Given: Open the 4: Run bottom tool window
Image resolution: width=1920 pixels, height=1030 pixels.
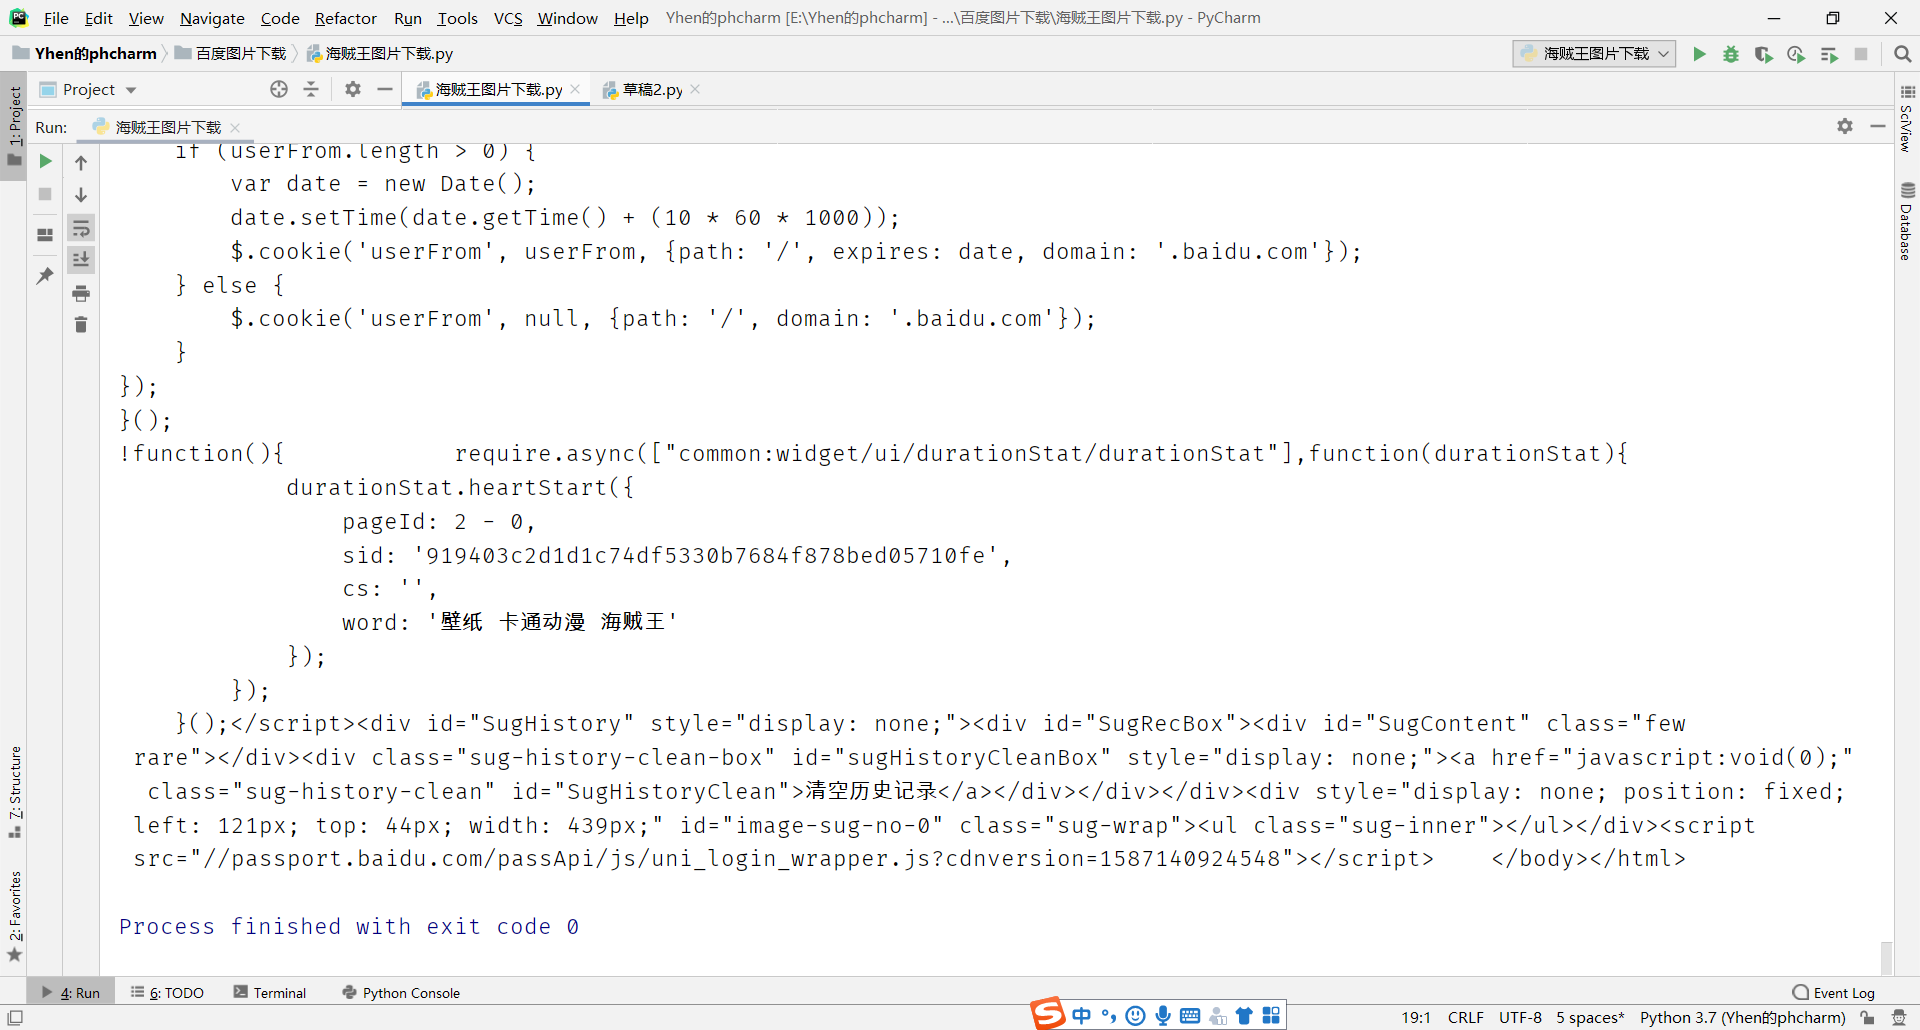Looking at the screenshot, I should click(x=71, y=993).
